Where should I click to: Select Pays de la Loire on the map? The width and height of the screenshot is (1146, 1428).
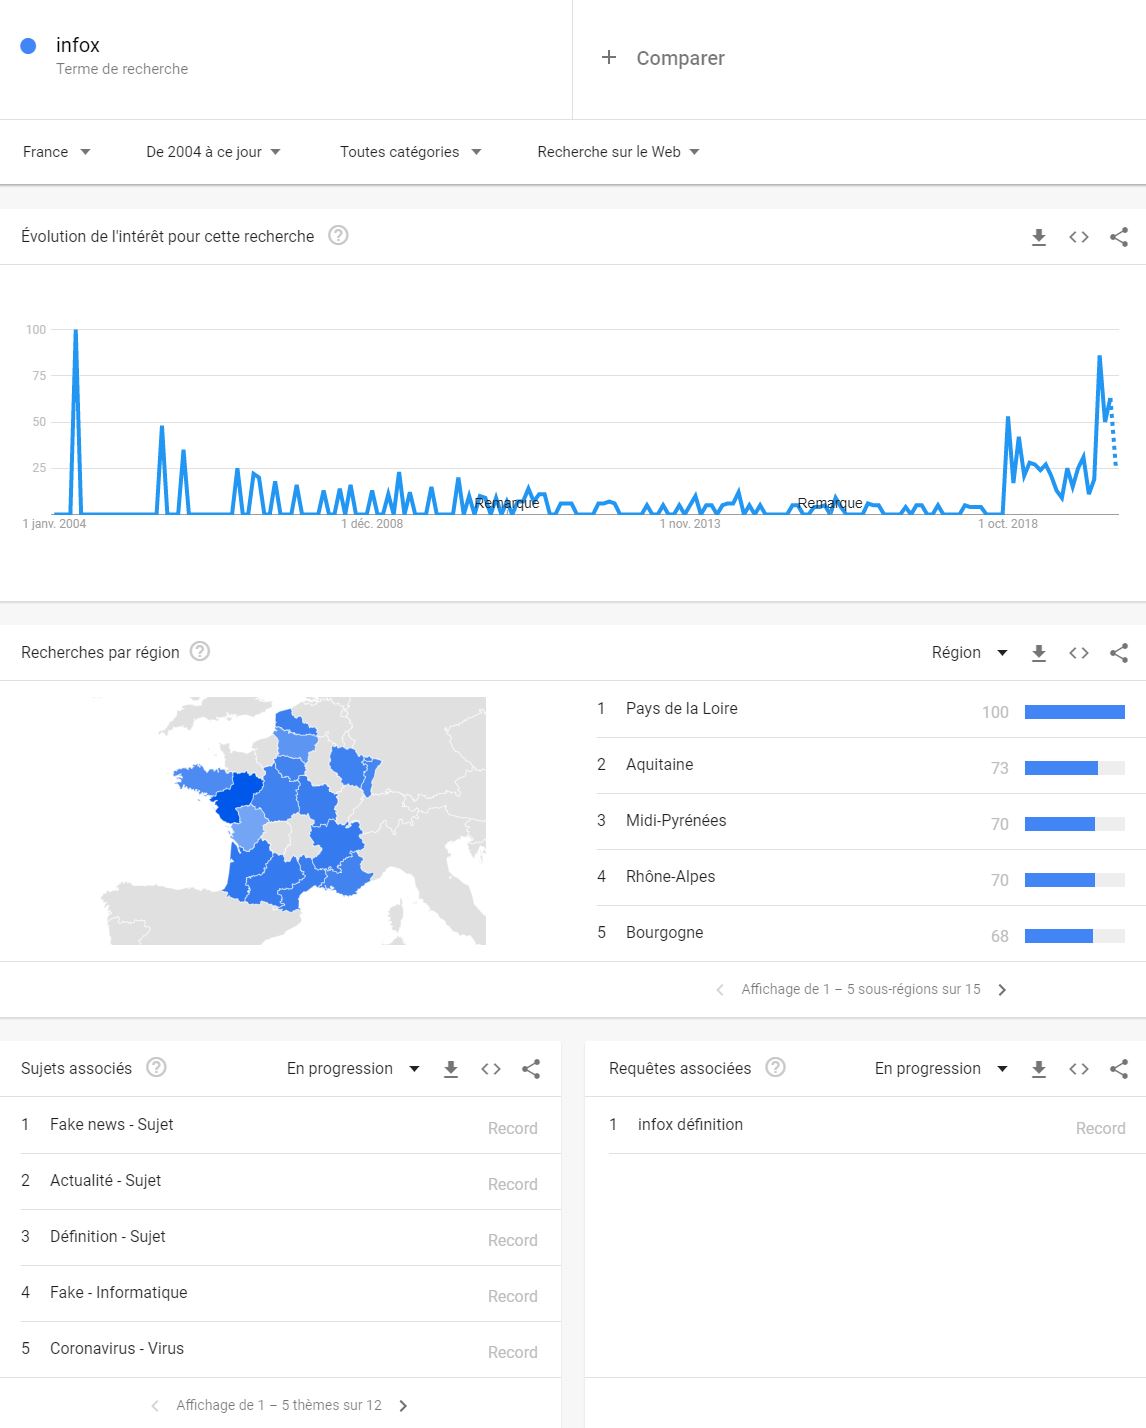(x=238, y=795)
